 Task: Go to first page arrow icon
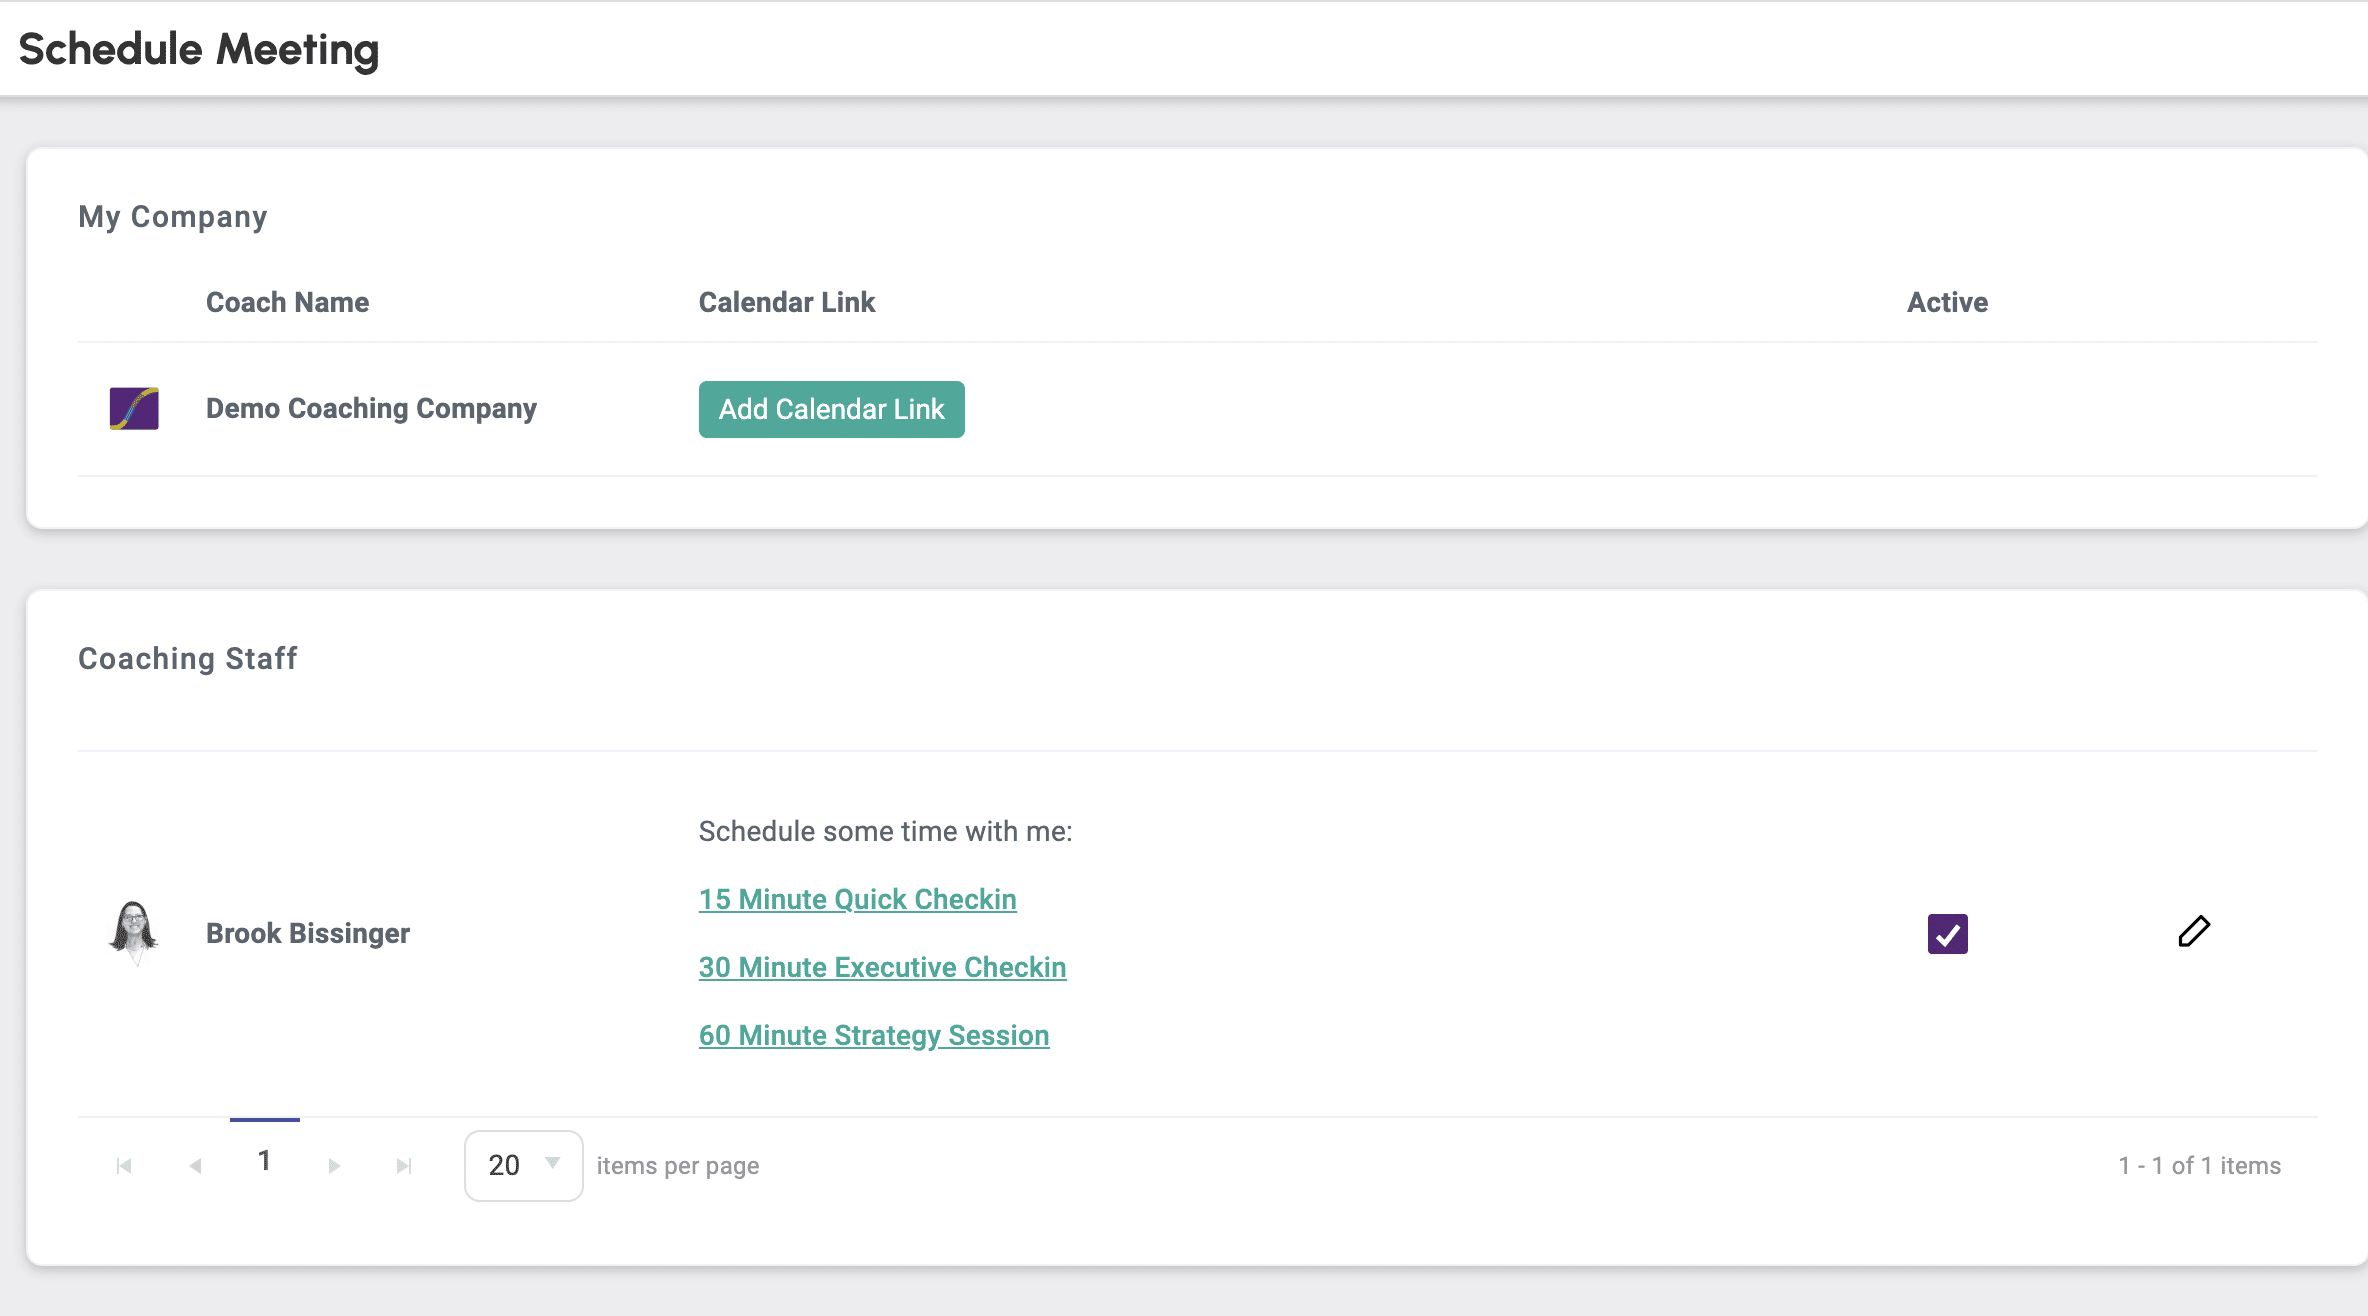124,1166
